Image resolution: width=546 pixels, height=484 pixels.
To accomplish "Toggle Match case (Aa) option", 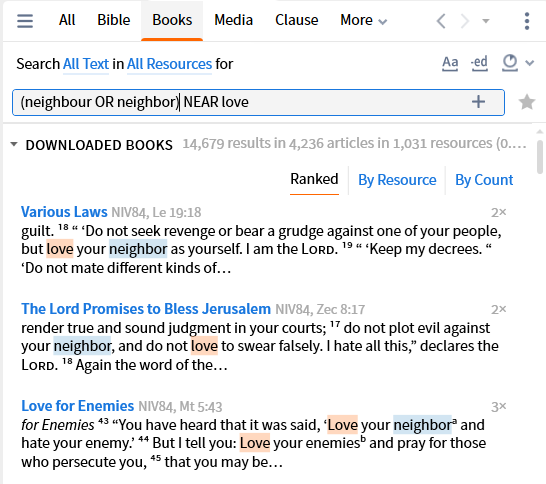I will pyautogui.click(x=450, y=63).
